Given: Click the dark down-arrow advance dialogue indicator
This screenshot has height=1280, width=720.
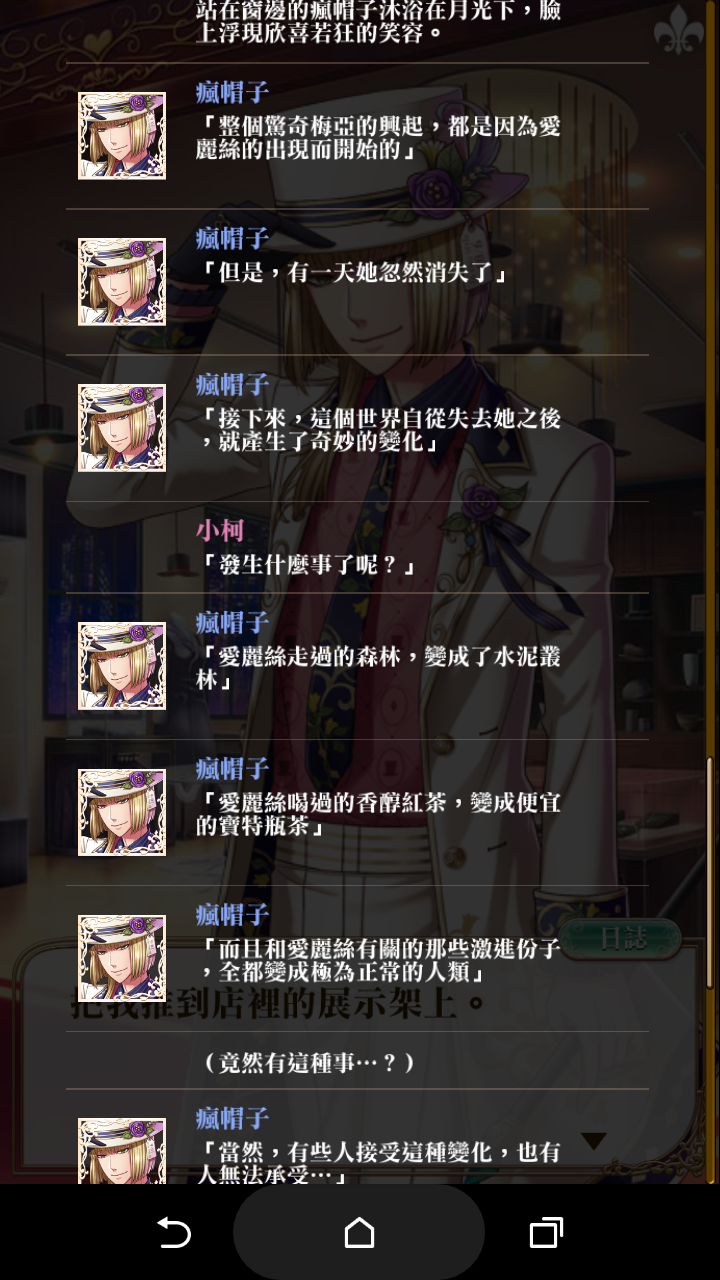Looking at the screenshot, I should point(594,1140).
